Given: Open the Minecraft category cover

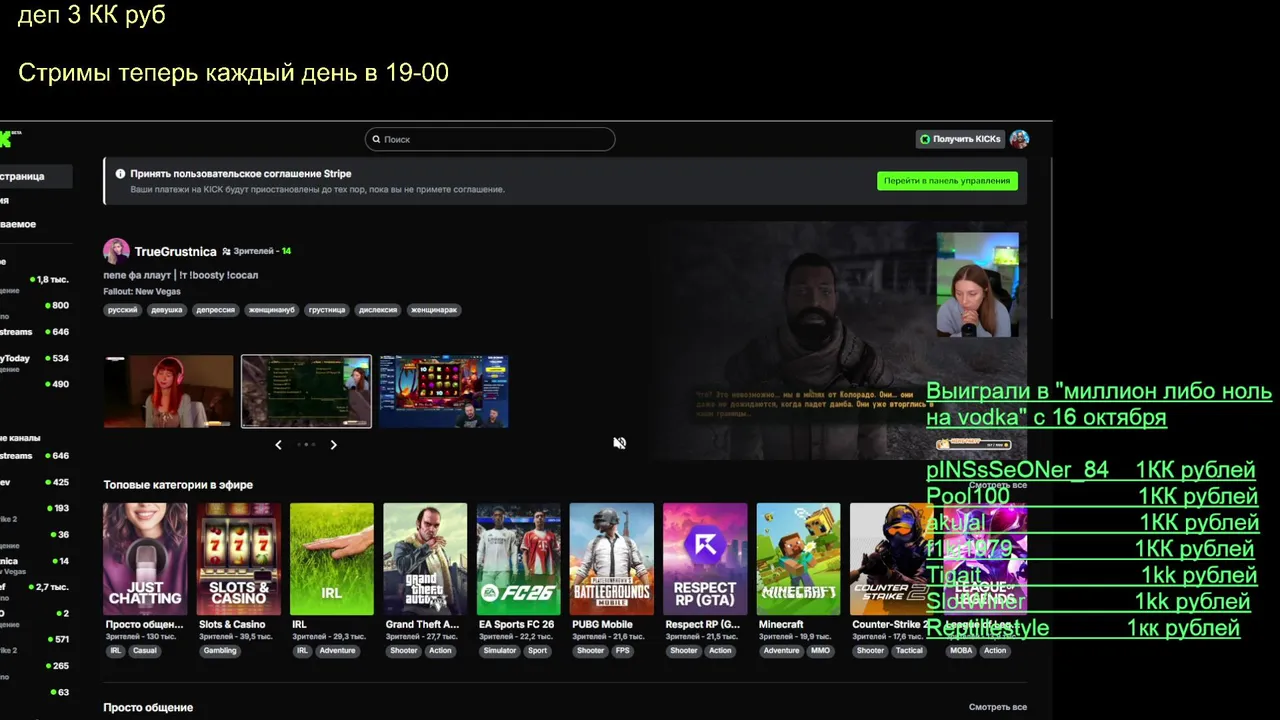Looking at the screenshot, I should (798, 559).
